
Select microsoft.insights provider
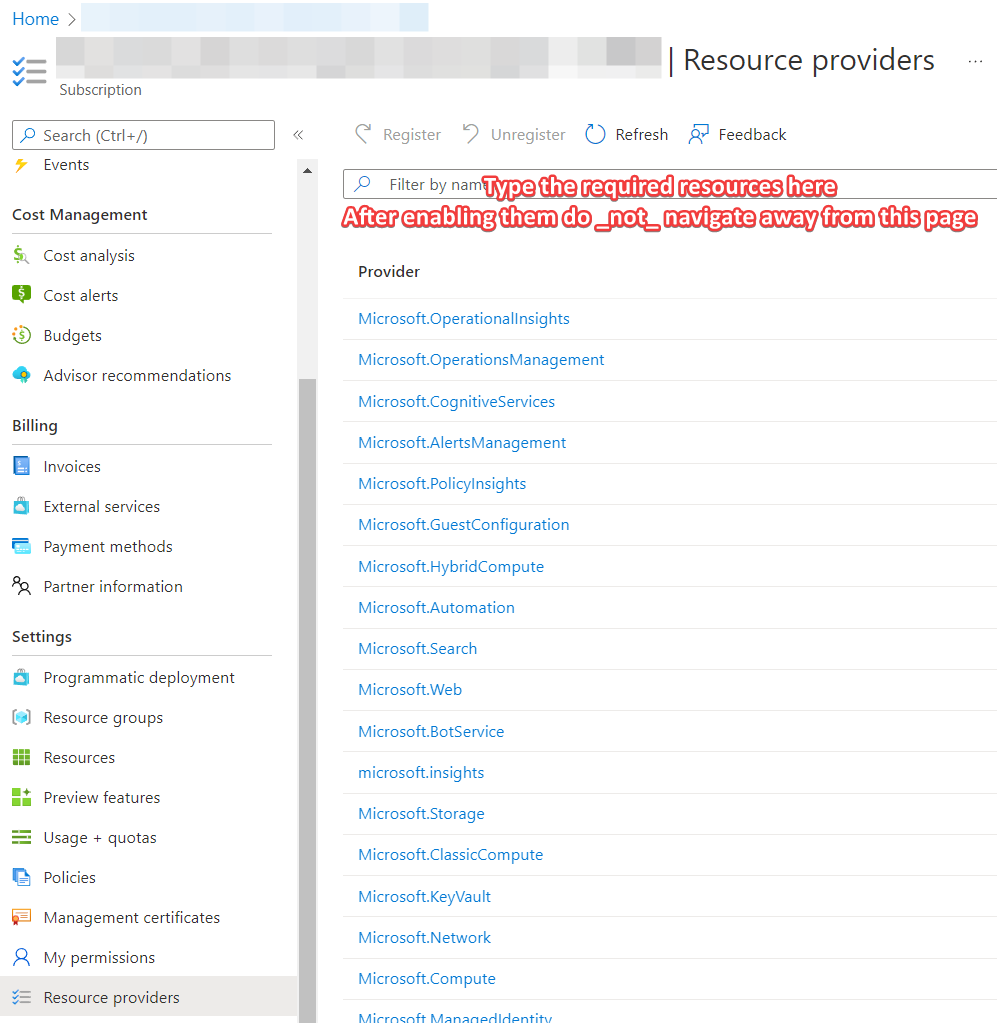point(421,772)
